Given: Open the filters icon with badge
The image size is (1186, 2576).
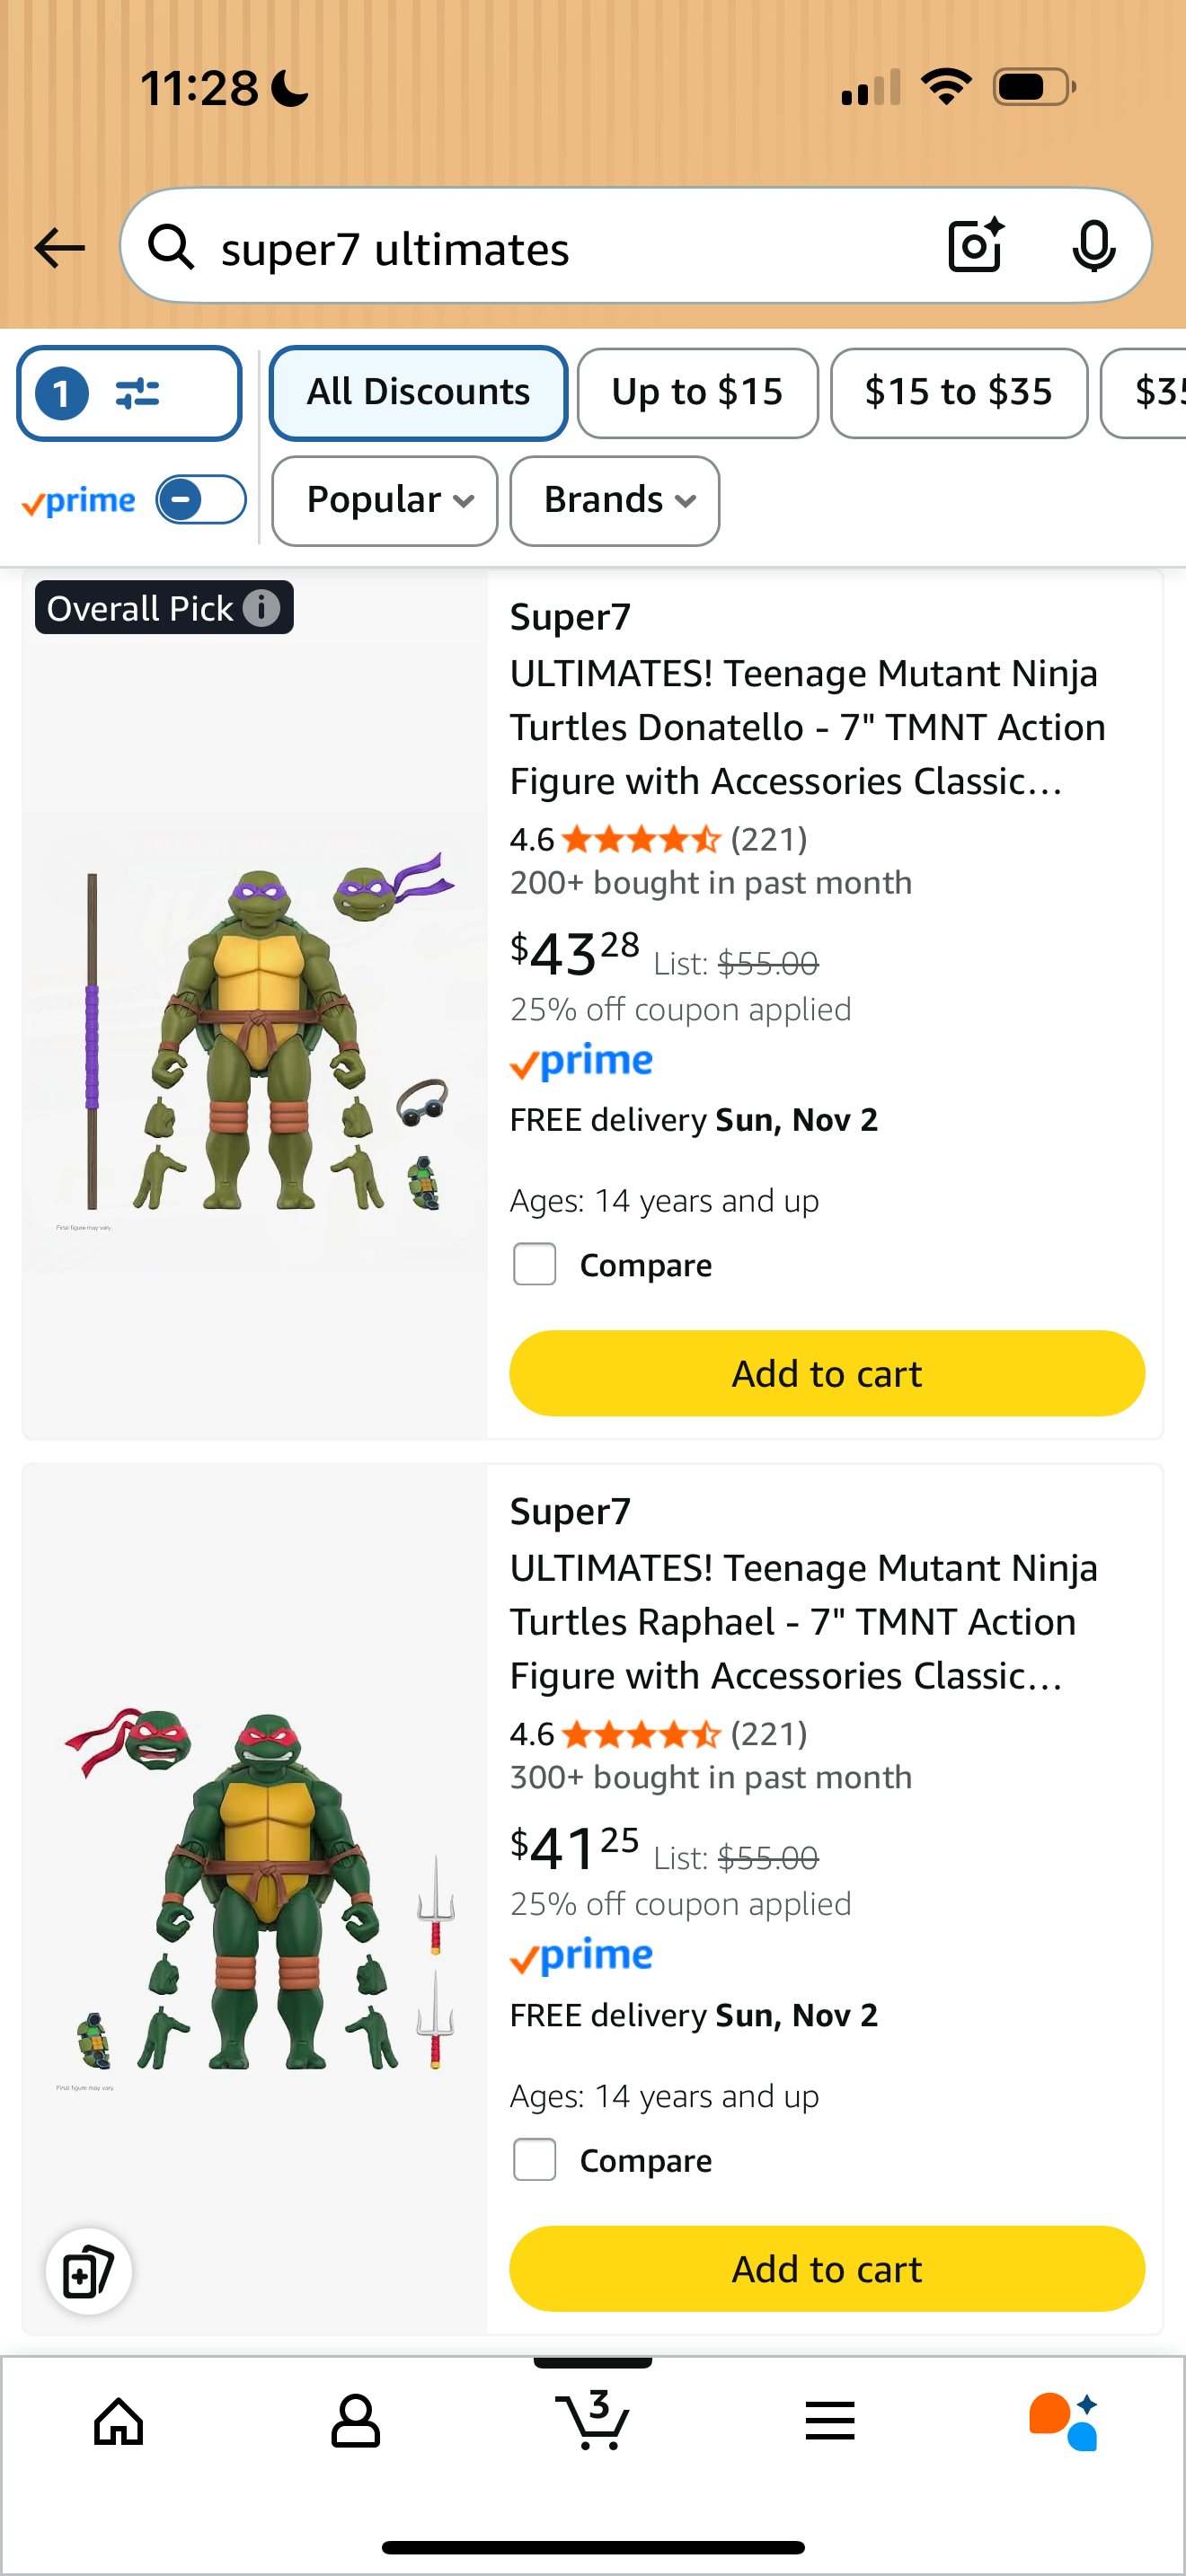Looking at the screenshot, I should 129,394.
